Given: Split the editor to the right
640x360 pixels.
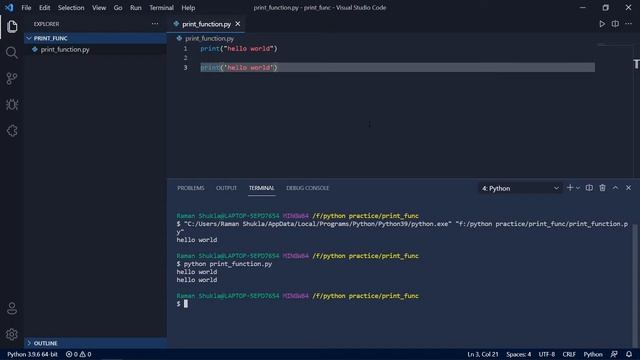Looking at the screenshot, I should point(615,24).
